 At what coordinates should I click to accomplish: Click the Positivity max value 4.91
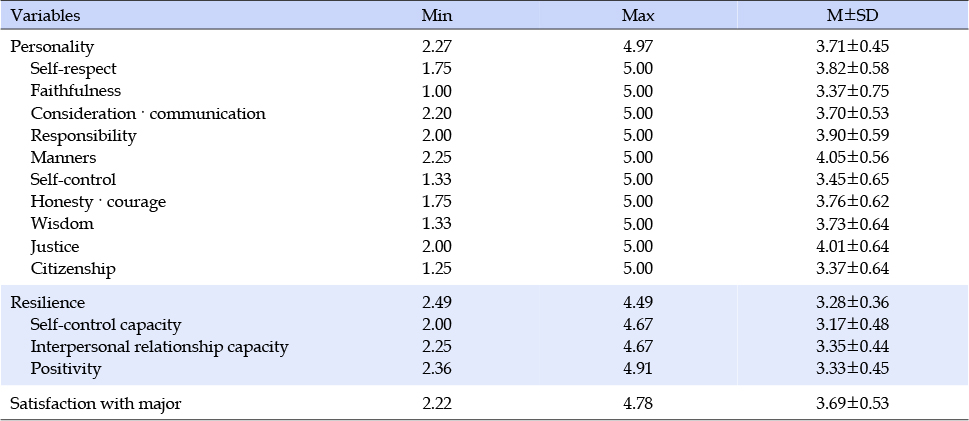coord(638,369)
